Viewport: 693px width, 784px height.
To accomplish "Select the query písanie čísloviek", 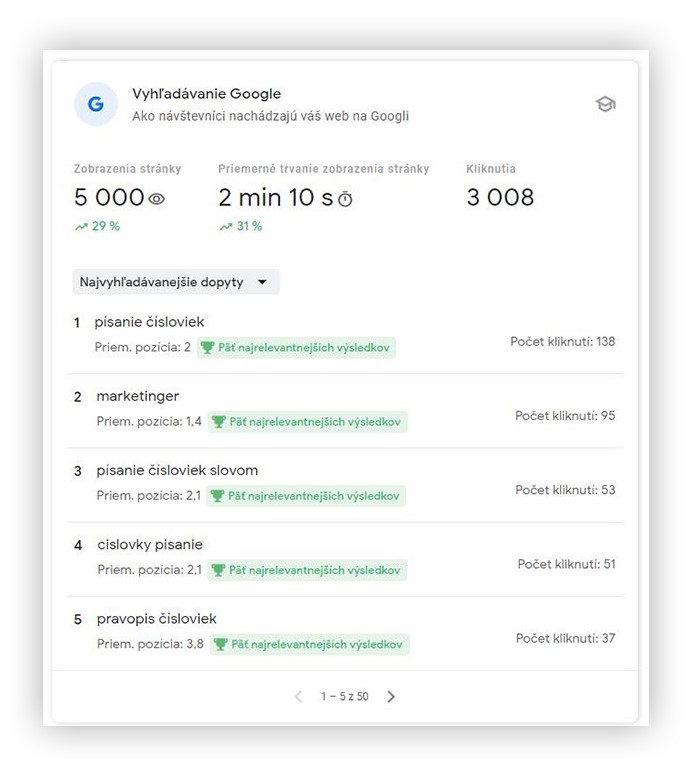I will pyautogui.click(x=149, y=322).
